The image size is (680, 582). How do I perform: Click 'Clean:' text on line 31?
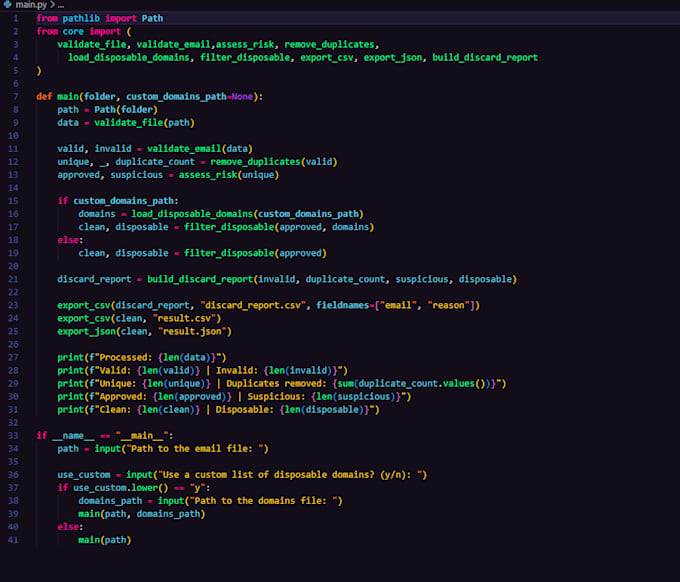[115, 409]
